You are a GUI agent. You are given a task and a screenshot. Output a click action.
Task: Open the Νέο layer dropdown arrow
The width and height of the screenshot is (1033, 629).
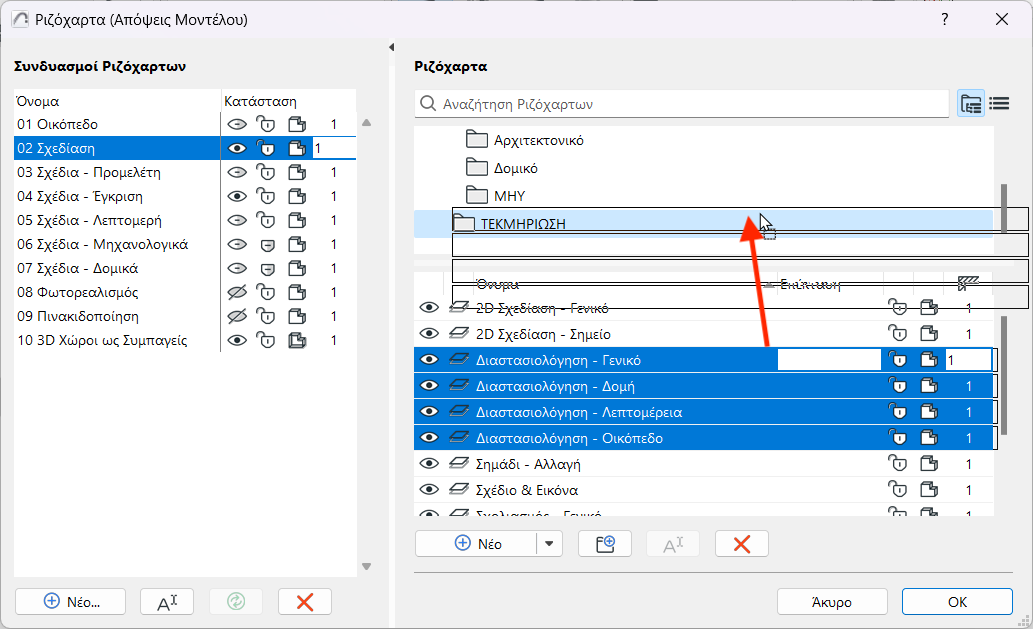click(550, 544)
